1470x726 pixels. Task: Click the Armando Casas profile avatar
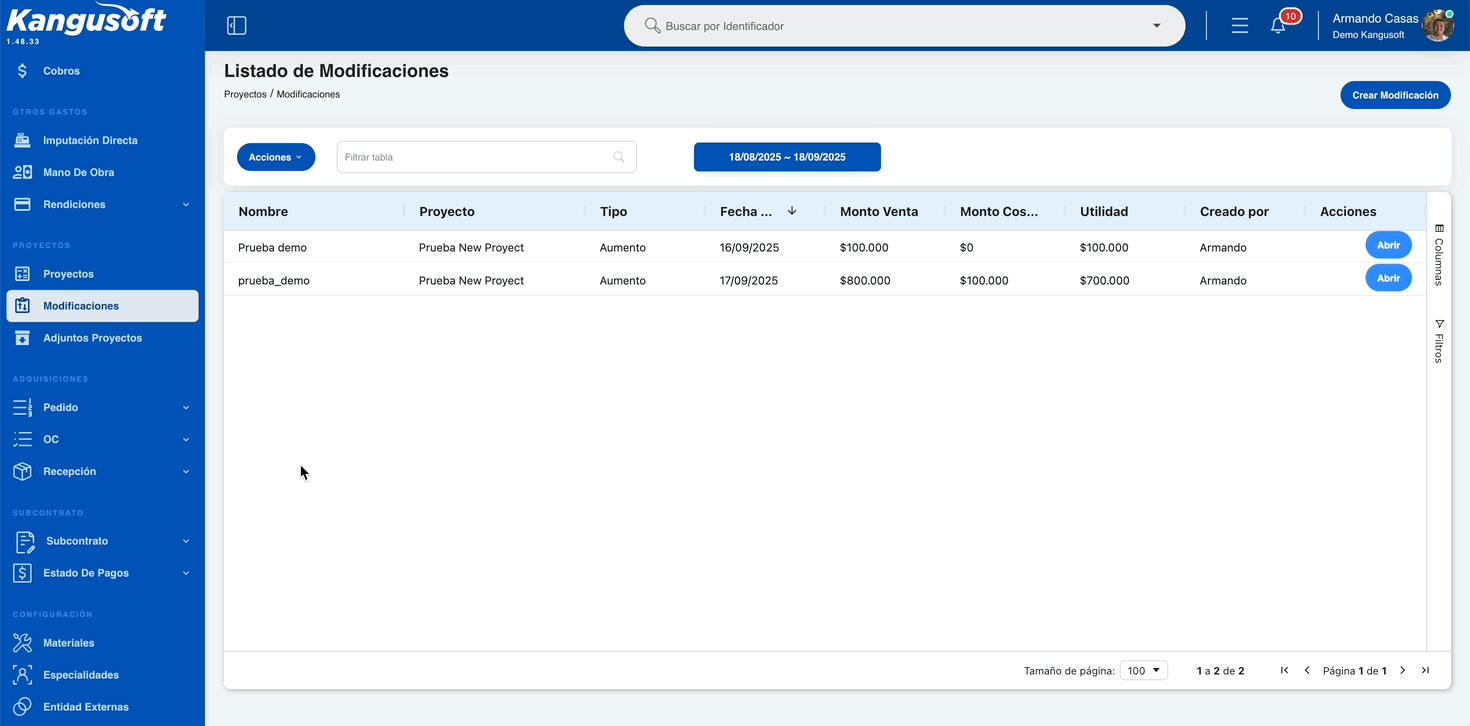coord(1438,26)
